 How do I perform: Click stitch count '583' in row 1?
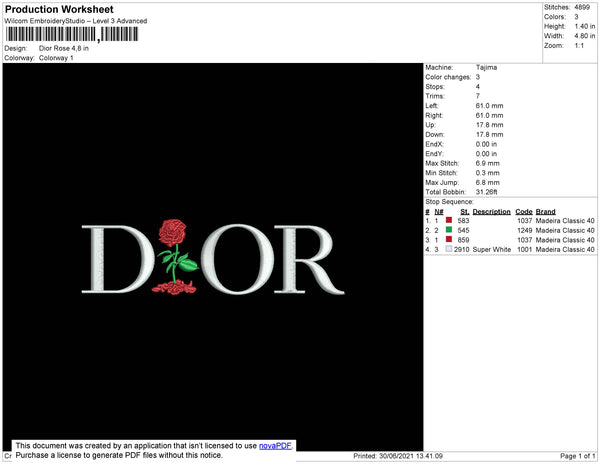463,221
